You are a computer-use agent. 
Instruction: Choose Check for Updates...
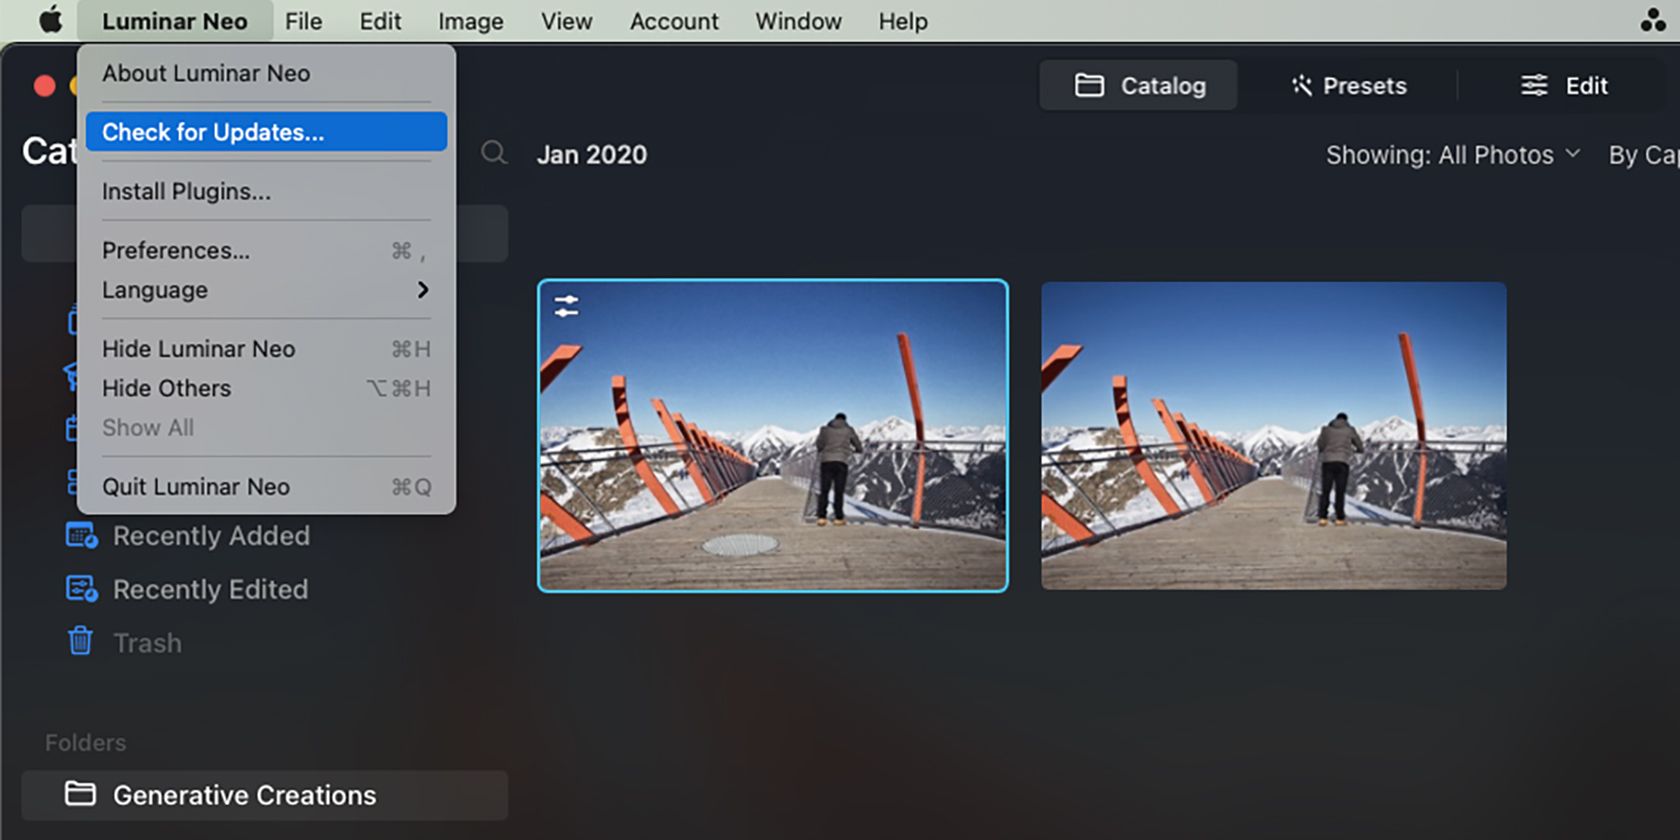(x=266, y=132)
